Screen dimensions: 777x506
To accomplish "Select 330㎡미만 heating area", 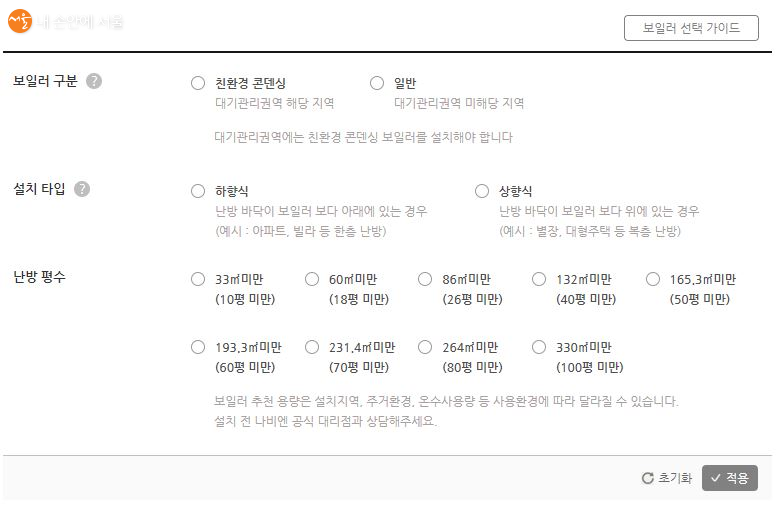I will click(539, 347).
